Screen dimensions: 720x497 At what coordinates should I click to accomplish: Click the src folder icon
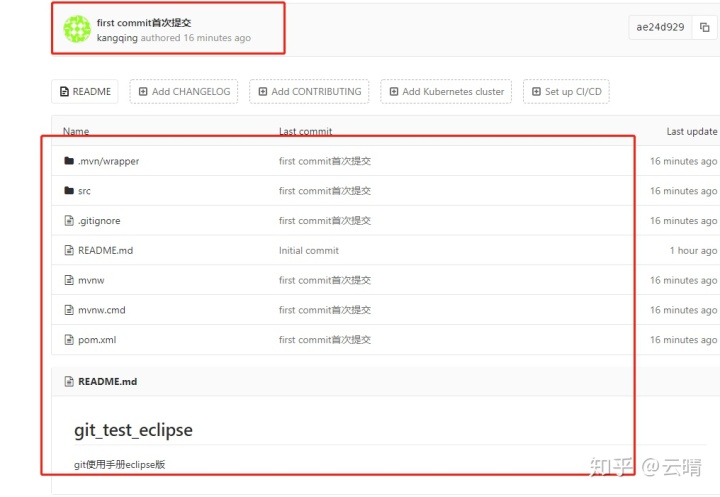tap(69, 191)
